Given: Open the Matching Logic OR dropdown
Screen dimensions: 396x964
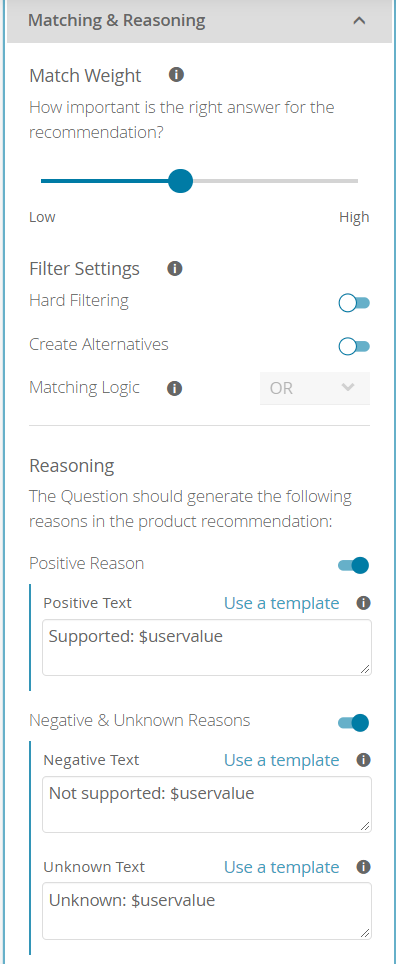Looking at the screenshot, I should 315,388.
